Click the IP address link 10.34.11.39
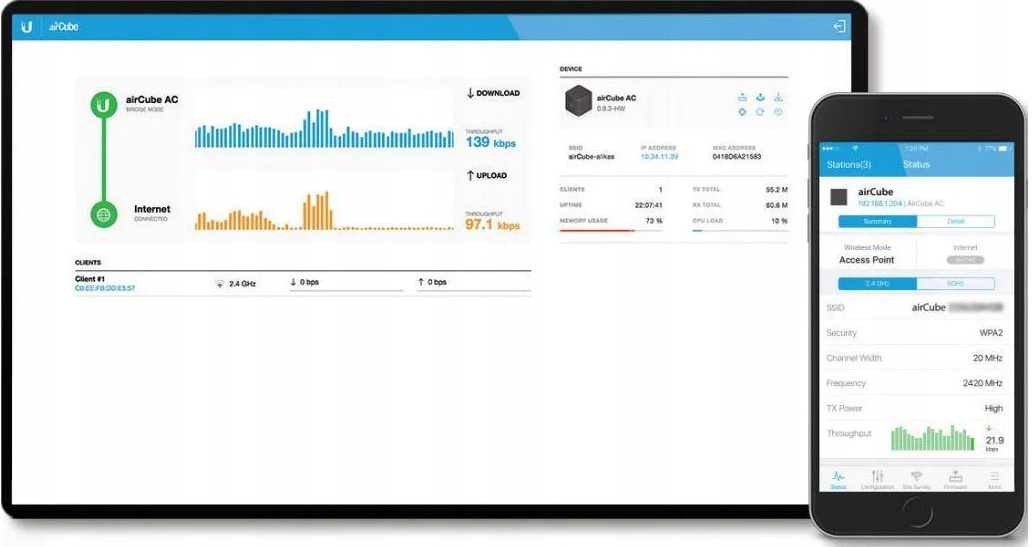1032x547 pixels. (x=659, y=157)
